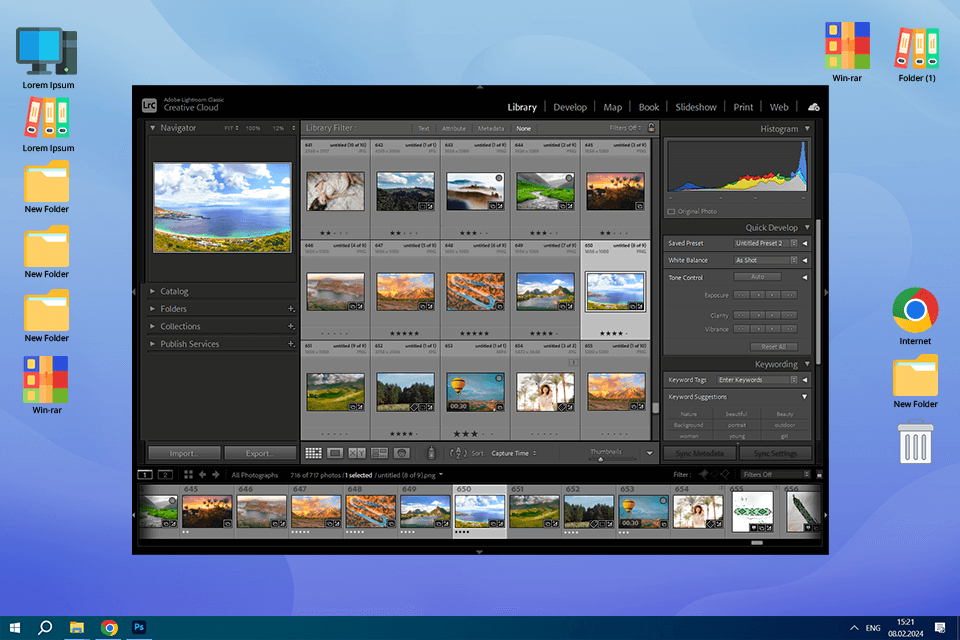Enable the Attribute library filter
This screenshot has height=640, width=960.
(454, 129)
